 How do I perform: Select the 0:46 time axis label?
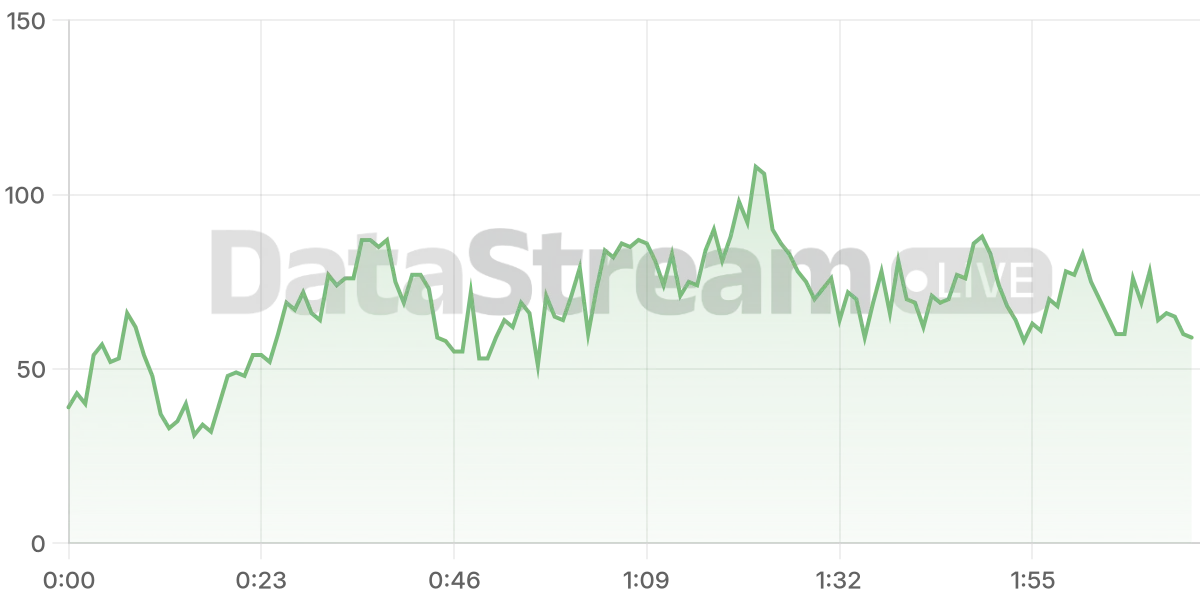tap(454, 581)
